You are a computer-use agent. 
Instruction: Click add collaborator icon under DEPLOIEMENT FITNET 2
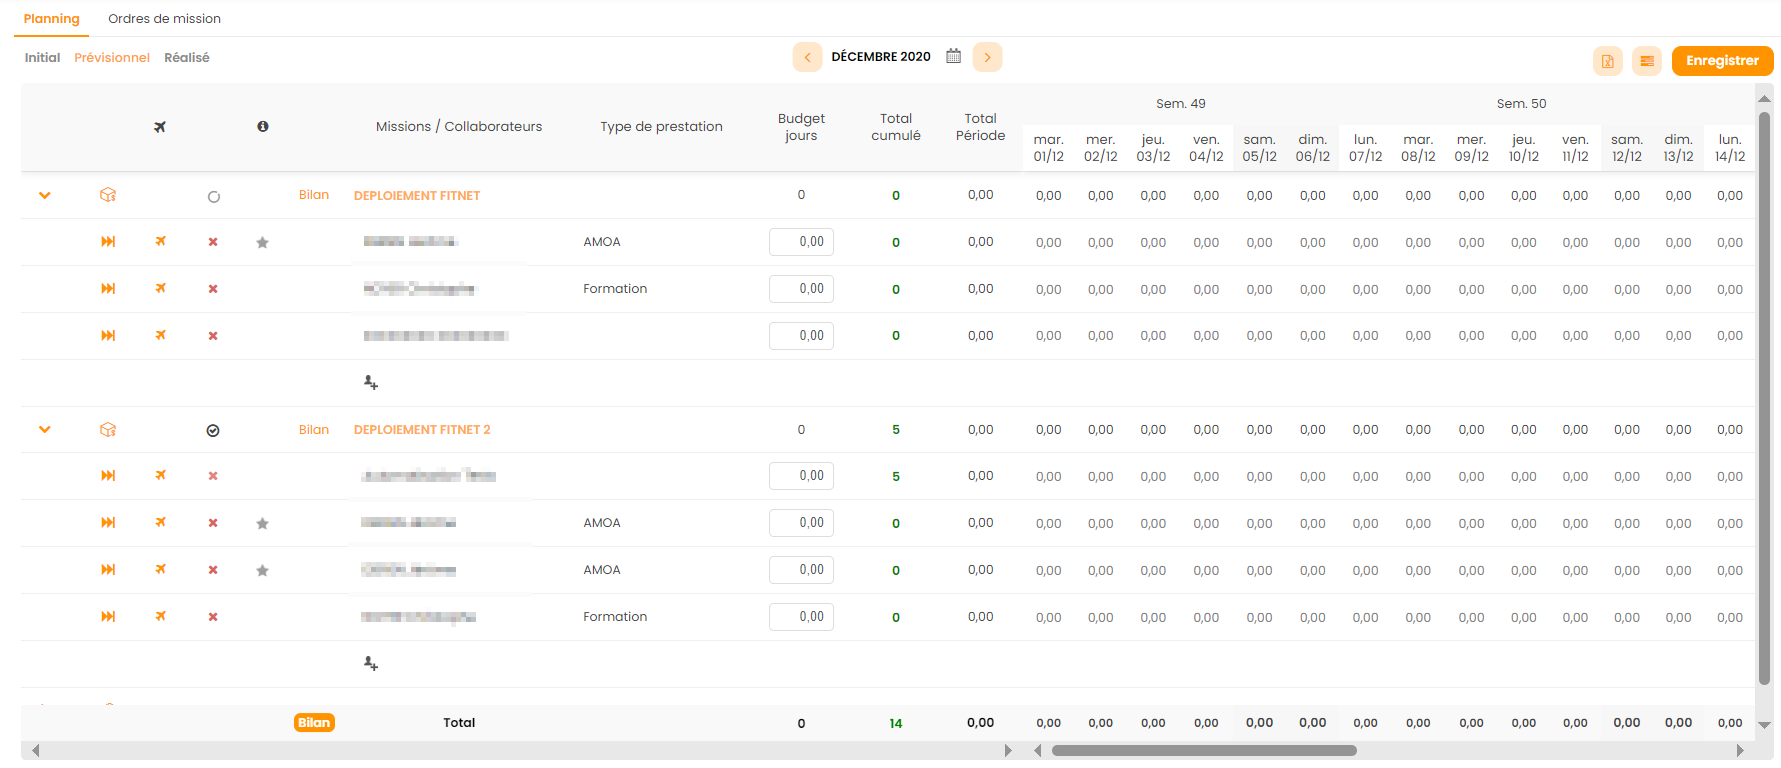coord(370,664)
